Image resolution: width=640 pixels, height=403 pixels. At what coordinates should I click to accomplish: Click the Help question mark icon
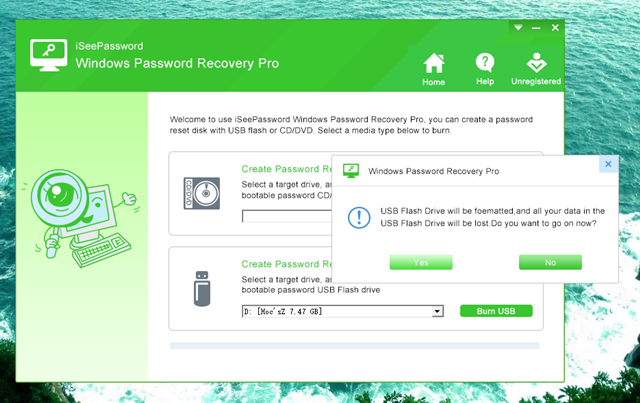pos(485,65)
